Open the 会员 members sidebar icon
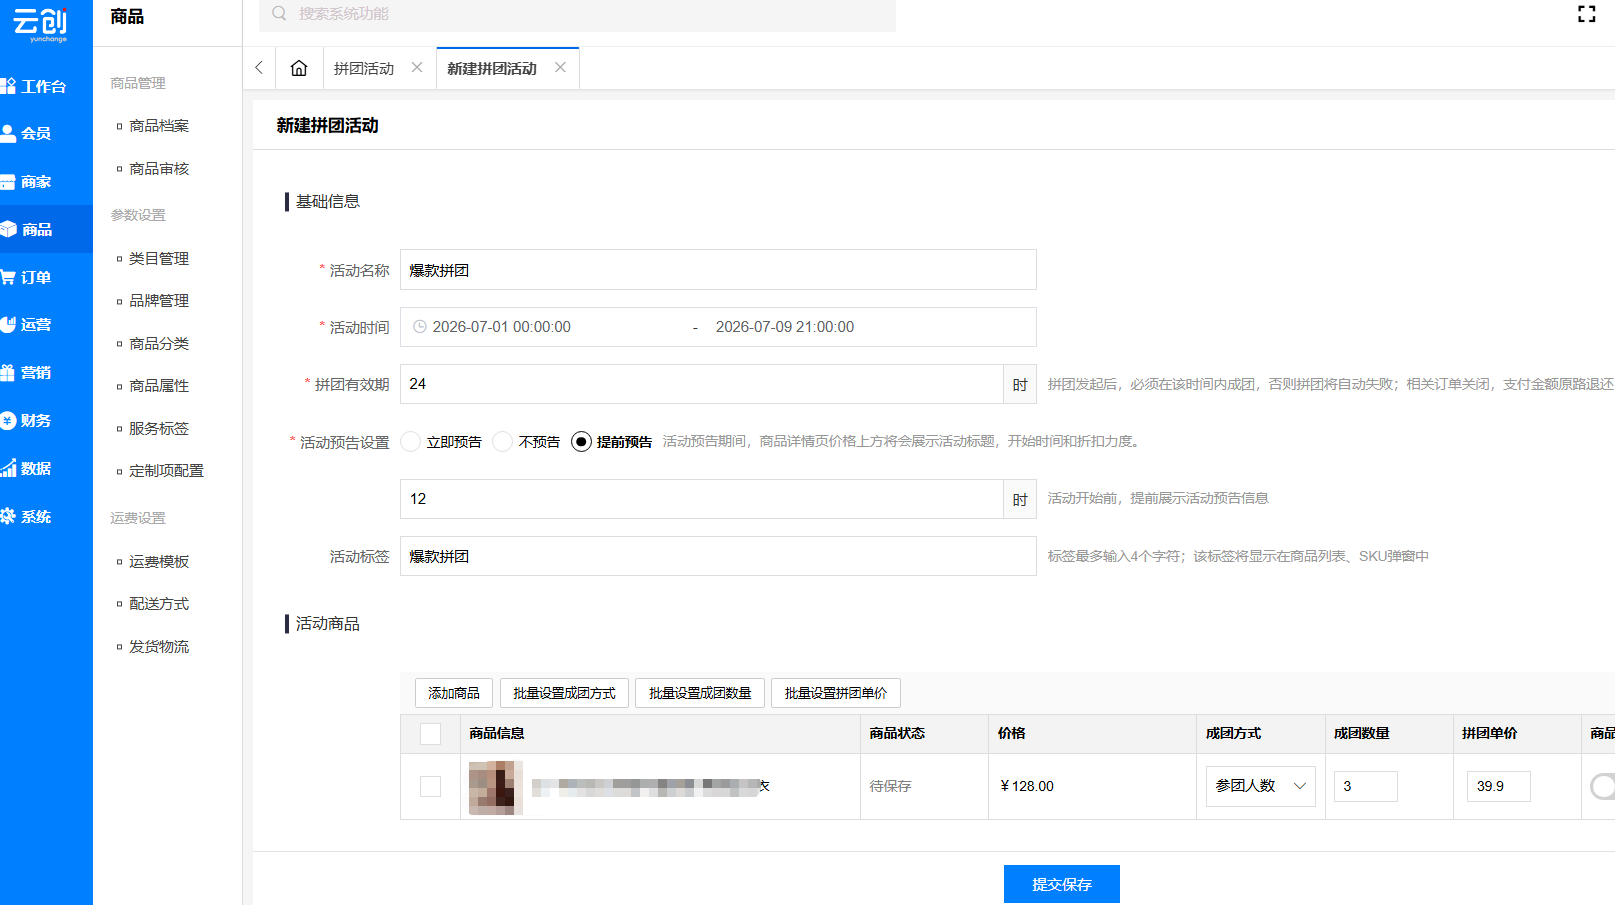 click(x=8, y=133)
